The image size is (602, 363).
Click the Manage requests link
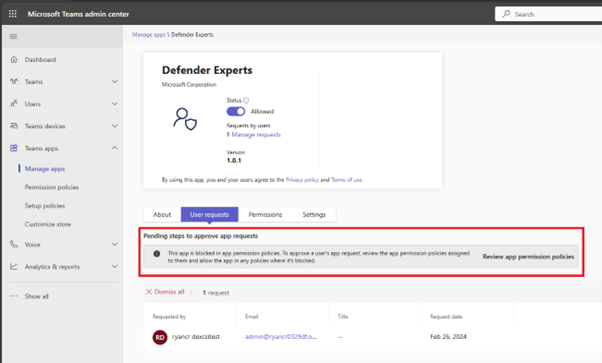[256, 134]
